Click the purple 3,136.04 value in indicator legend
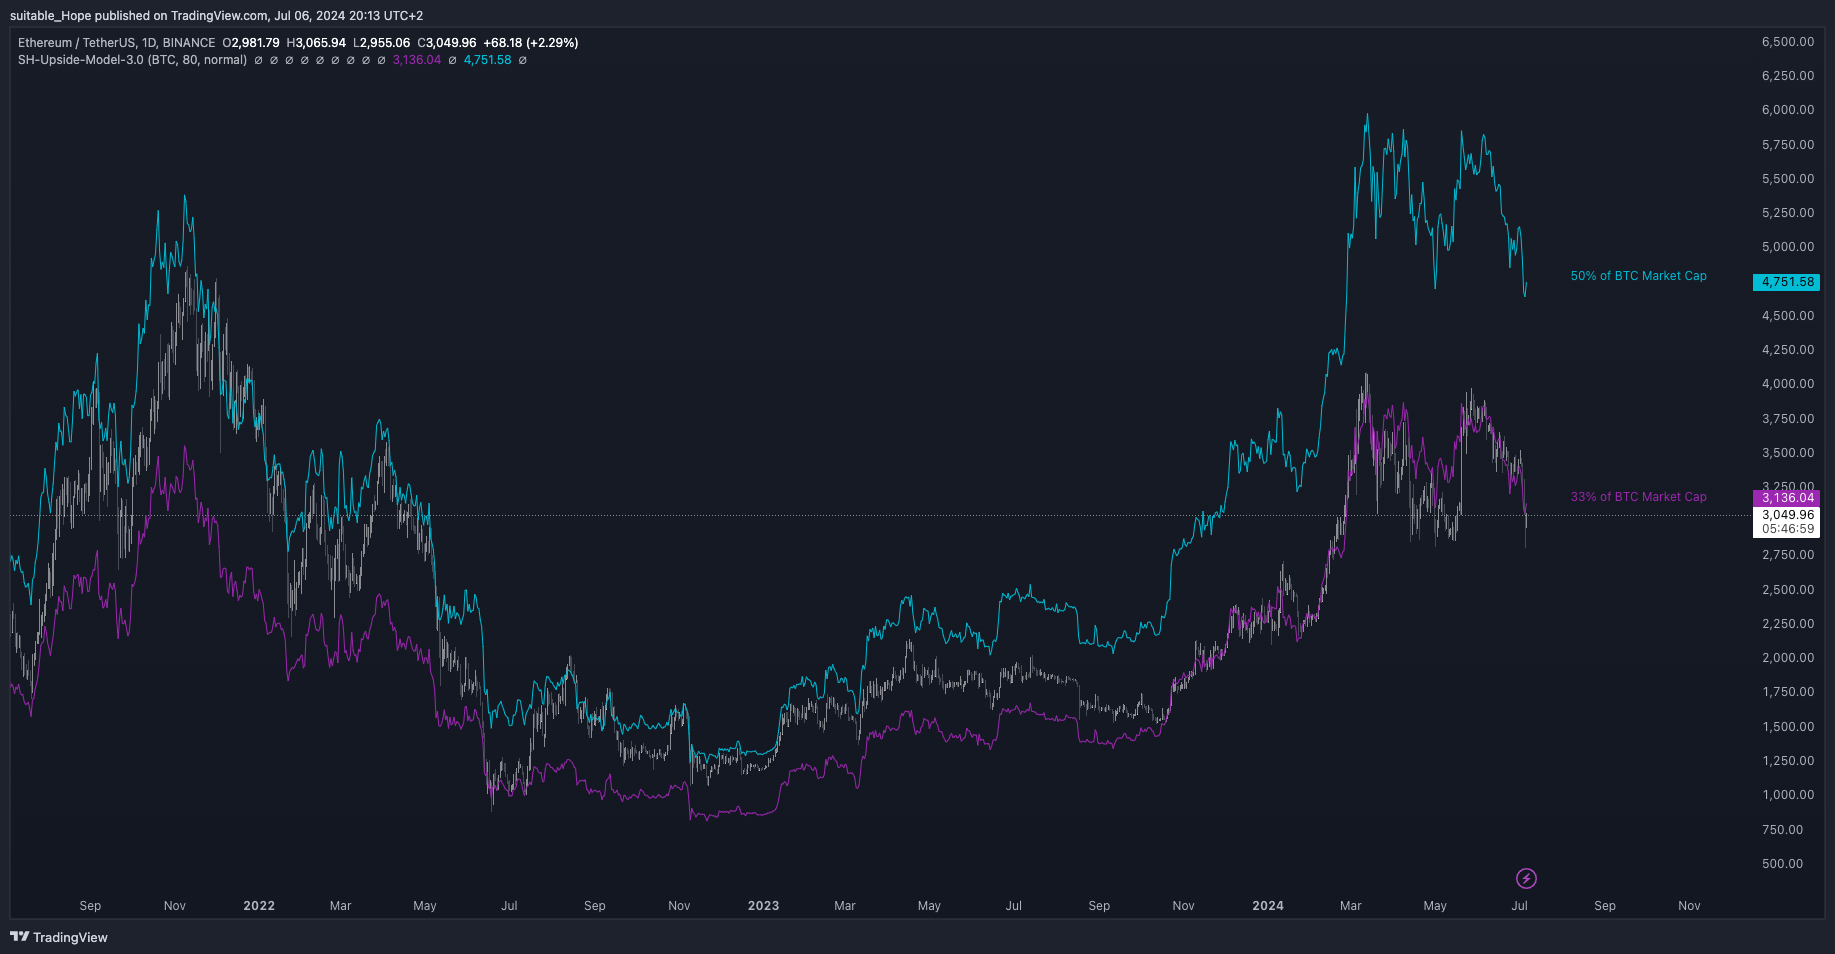The width and height of the screenshot is (1835, 954). [x=416, y=60]
